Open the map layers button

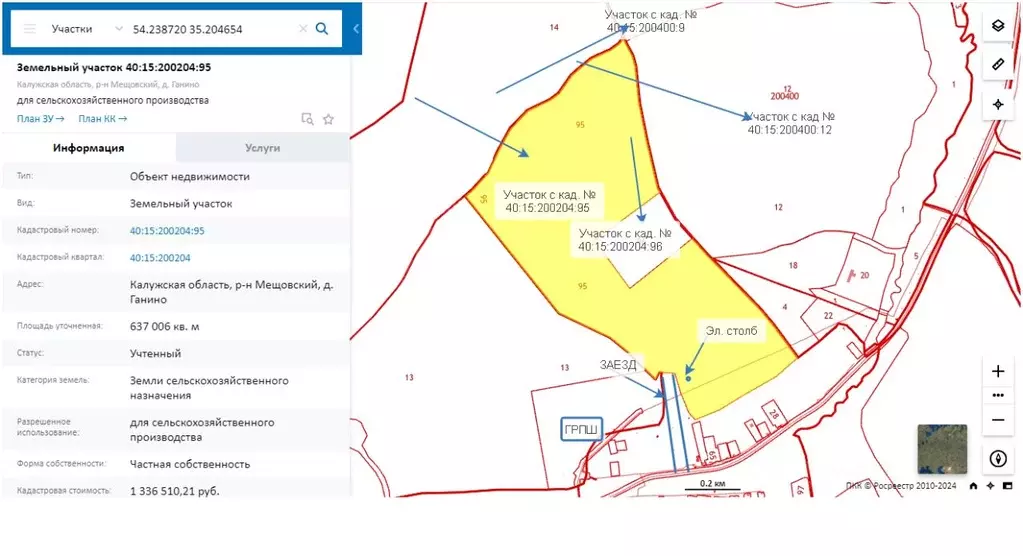point(998,26)
